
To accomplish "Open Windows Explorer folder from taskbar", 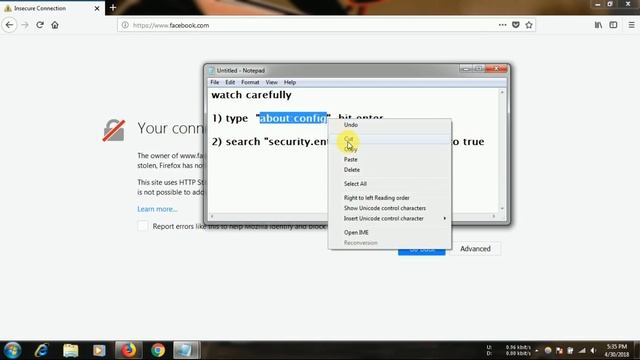I will (x=71, y=350).
